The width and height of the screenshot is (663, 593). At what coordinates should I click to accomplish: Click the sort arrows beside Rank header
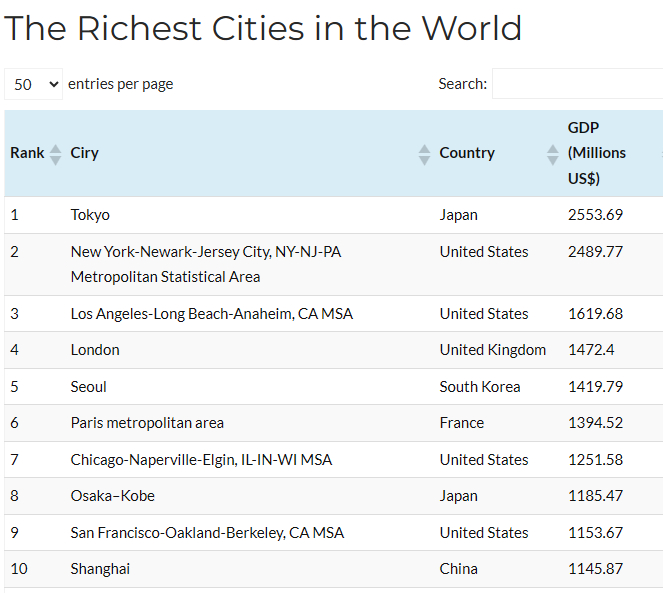[55, 154]
